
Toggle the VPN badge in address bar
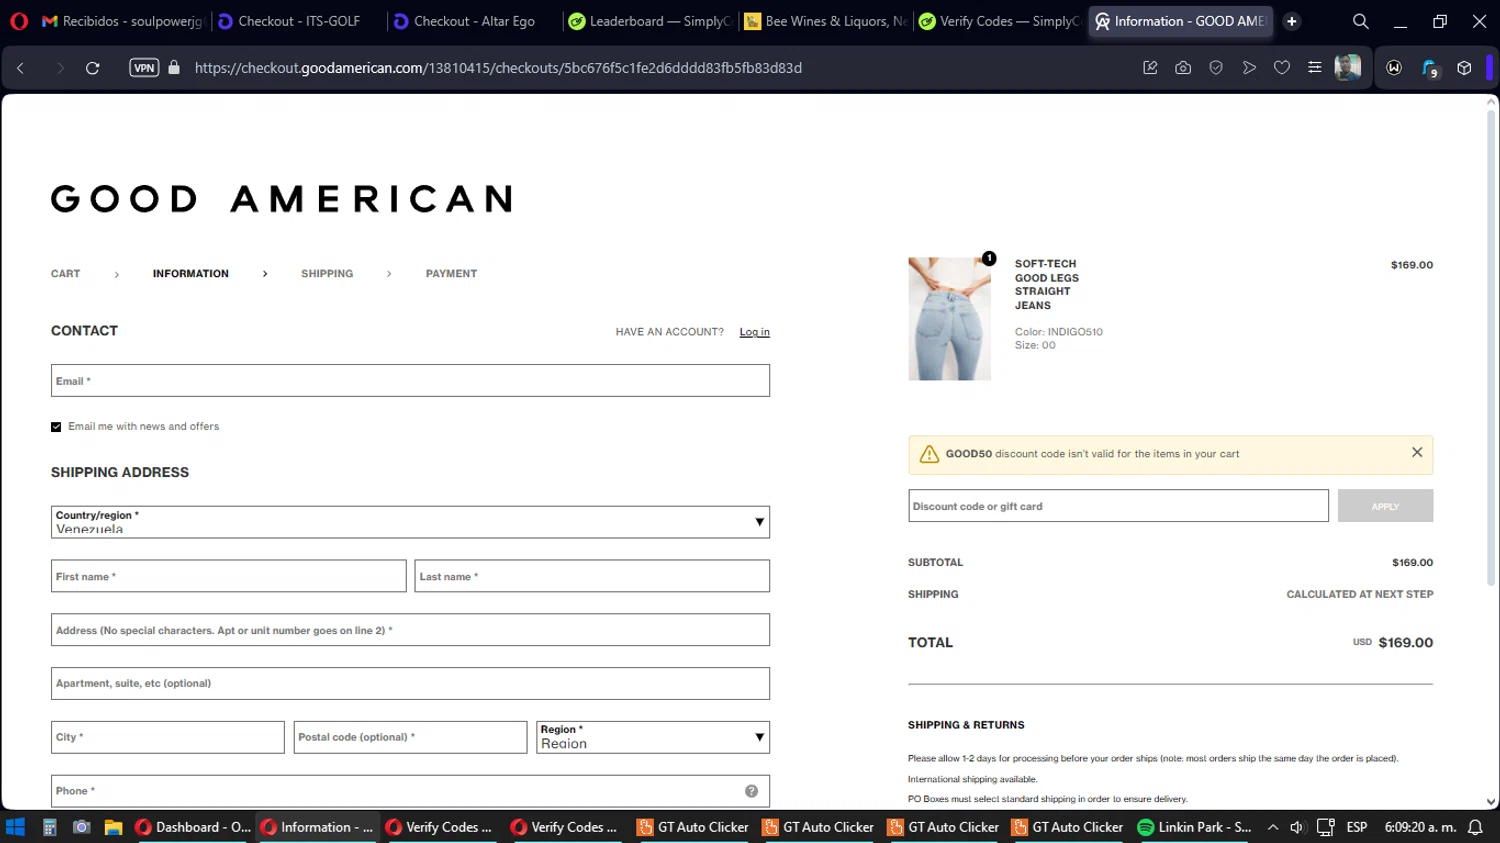[144, 68]
